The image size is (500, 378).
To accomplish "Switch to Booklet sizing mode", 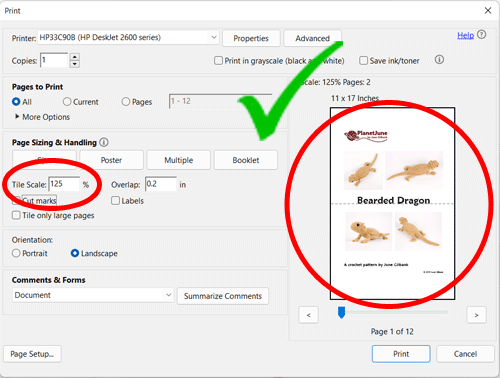I will click(x=246, y=160).
